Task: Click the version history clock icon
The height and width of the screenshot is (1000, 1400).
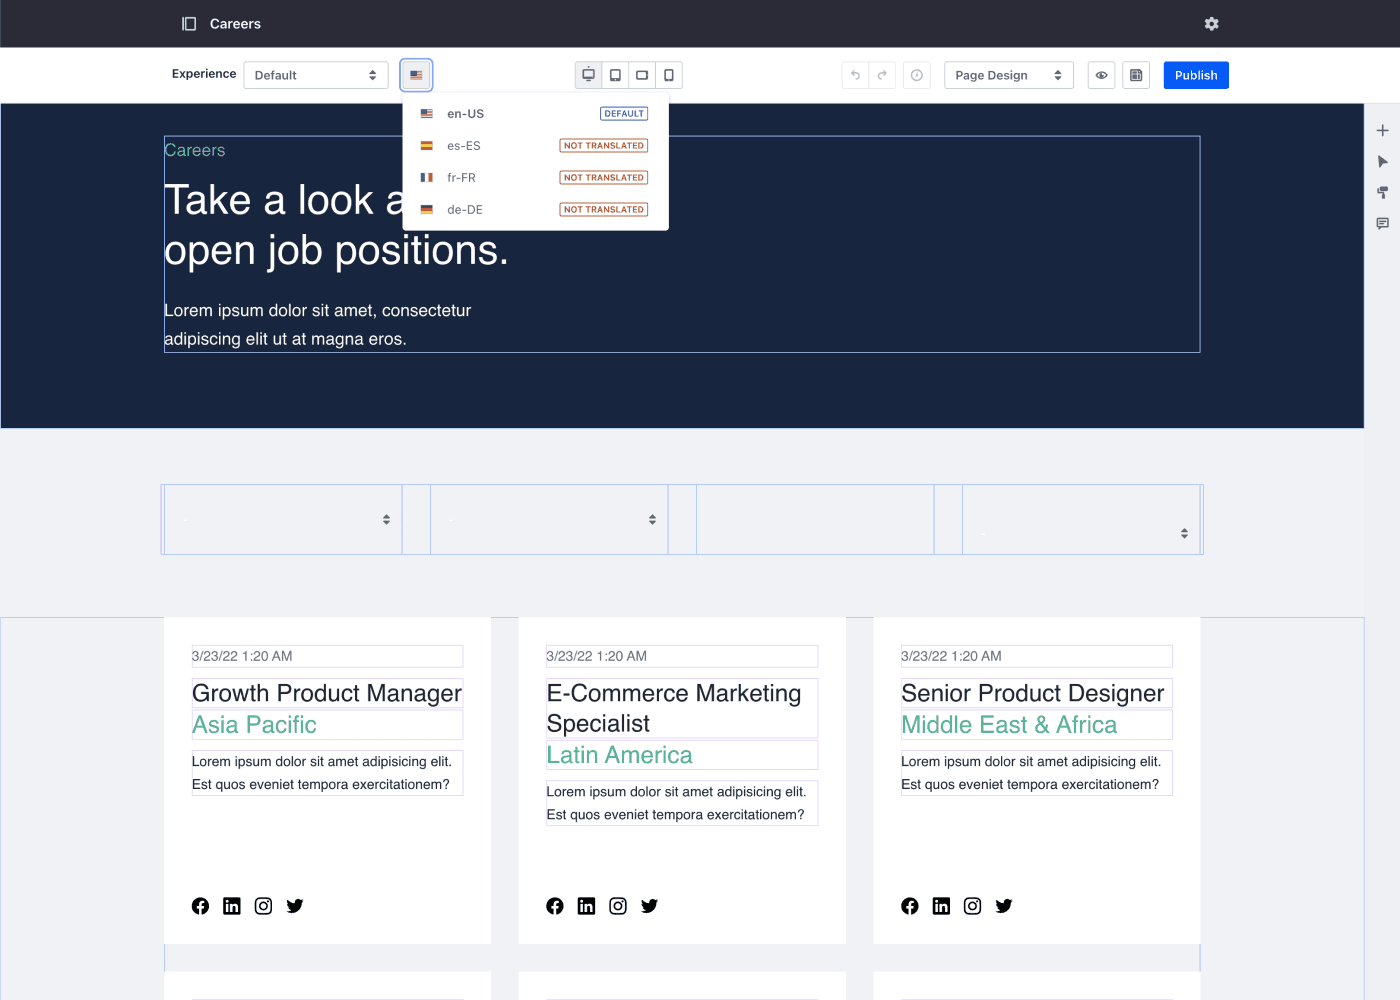Action: (x=916, y=74)
